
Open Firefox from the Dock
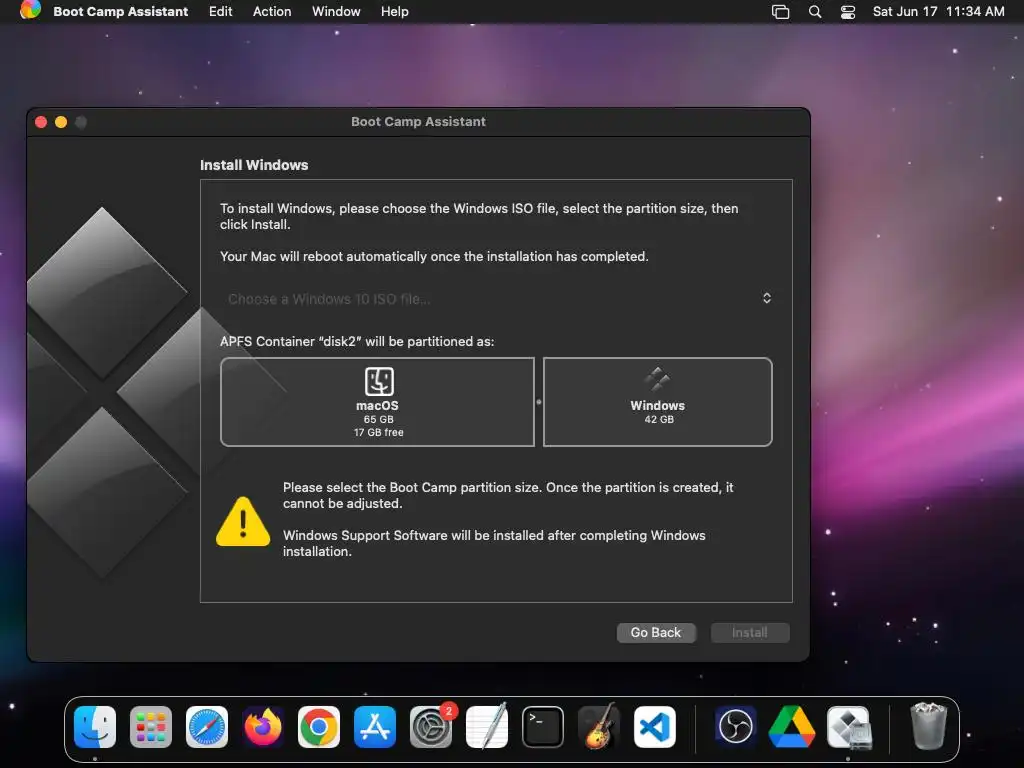[263, 727]
